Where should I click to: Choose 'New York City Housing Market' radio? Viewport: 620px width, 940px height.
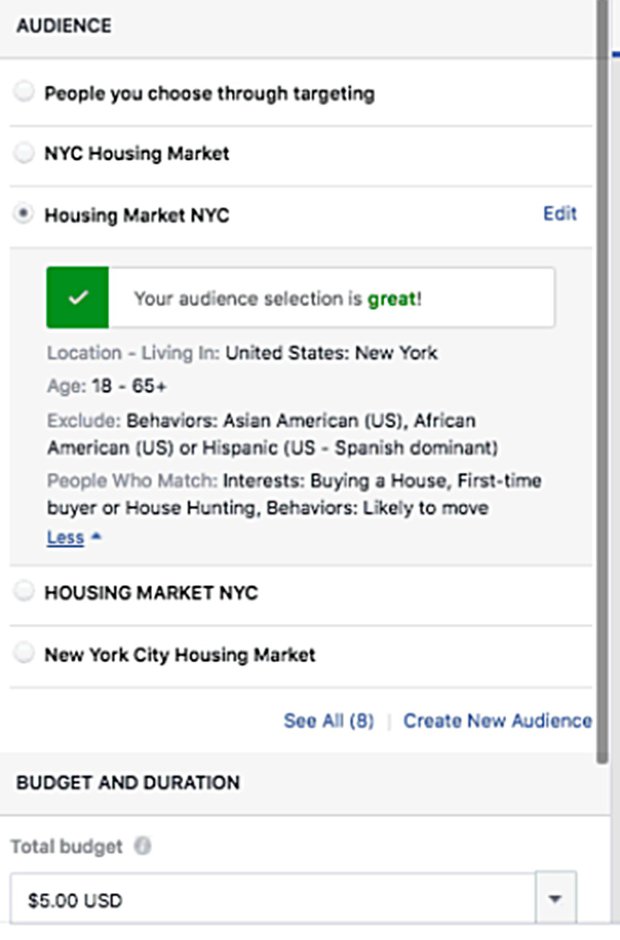click(x=24, y=654)
